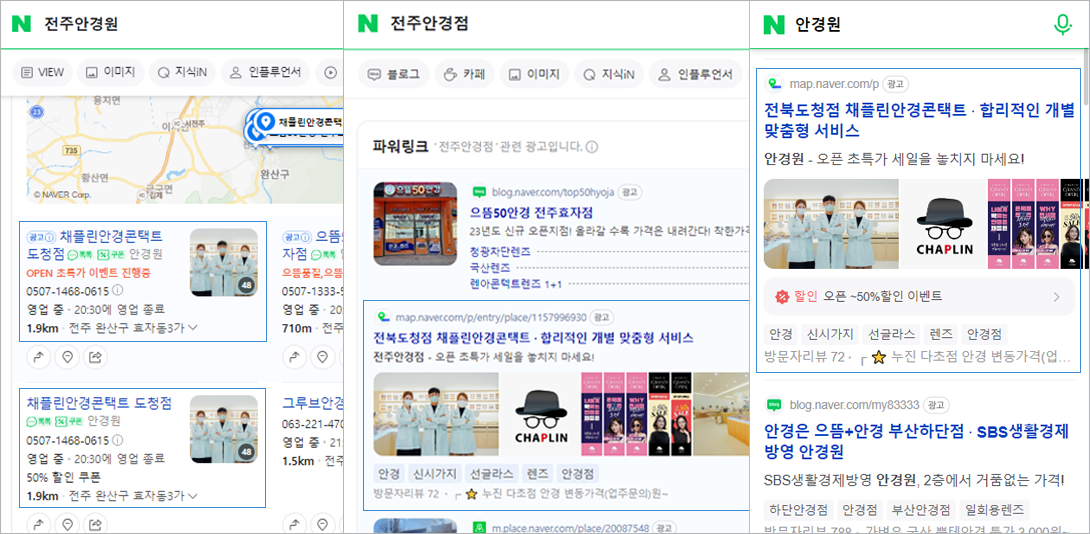Image resolution: width=1090 pixels, height=534 pixels.
Task: Click the Naver logo beside the 전주안경원 search
Action: (22, 24)
